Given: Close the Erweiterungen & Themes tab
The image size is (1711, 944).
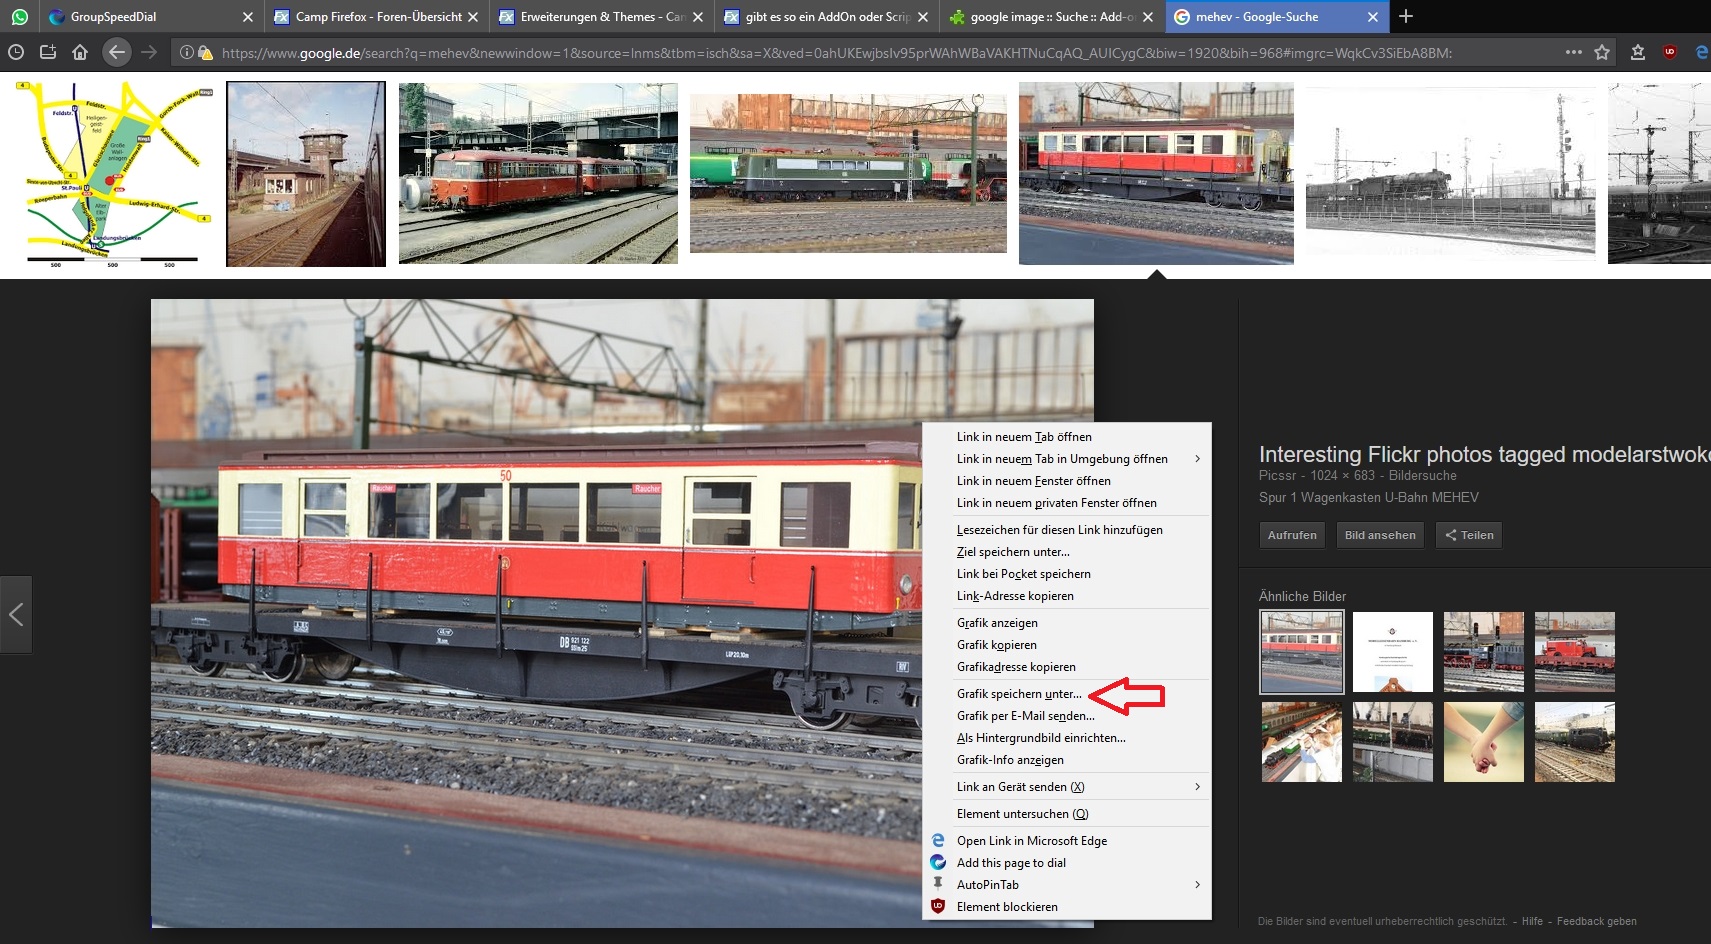Looking at the screenshot, I should coord(698,17).
